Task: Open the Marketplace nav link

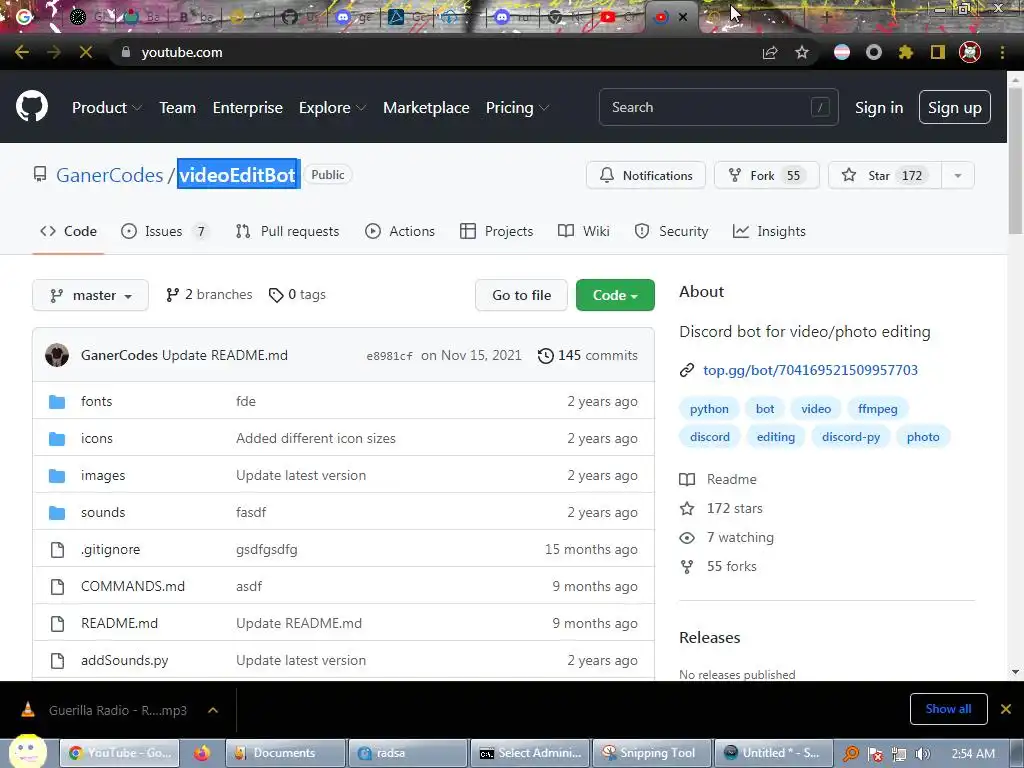Action: pos(426,108)
